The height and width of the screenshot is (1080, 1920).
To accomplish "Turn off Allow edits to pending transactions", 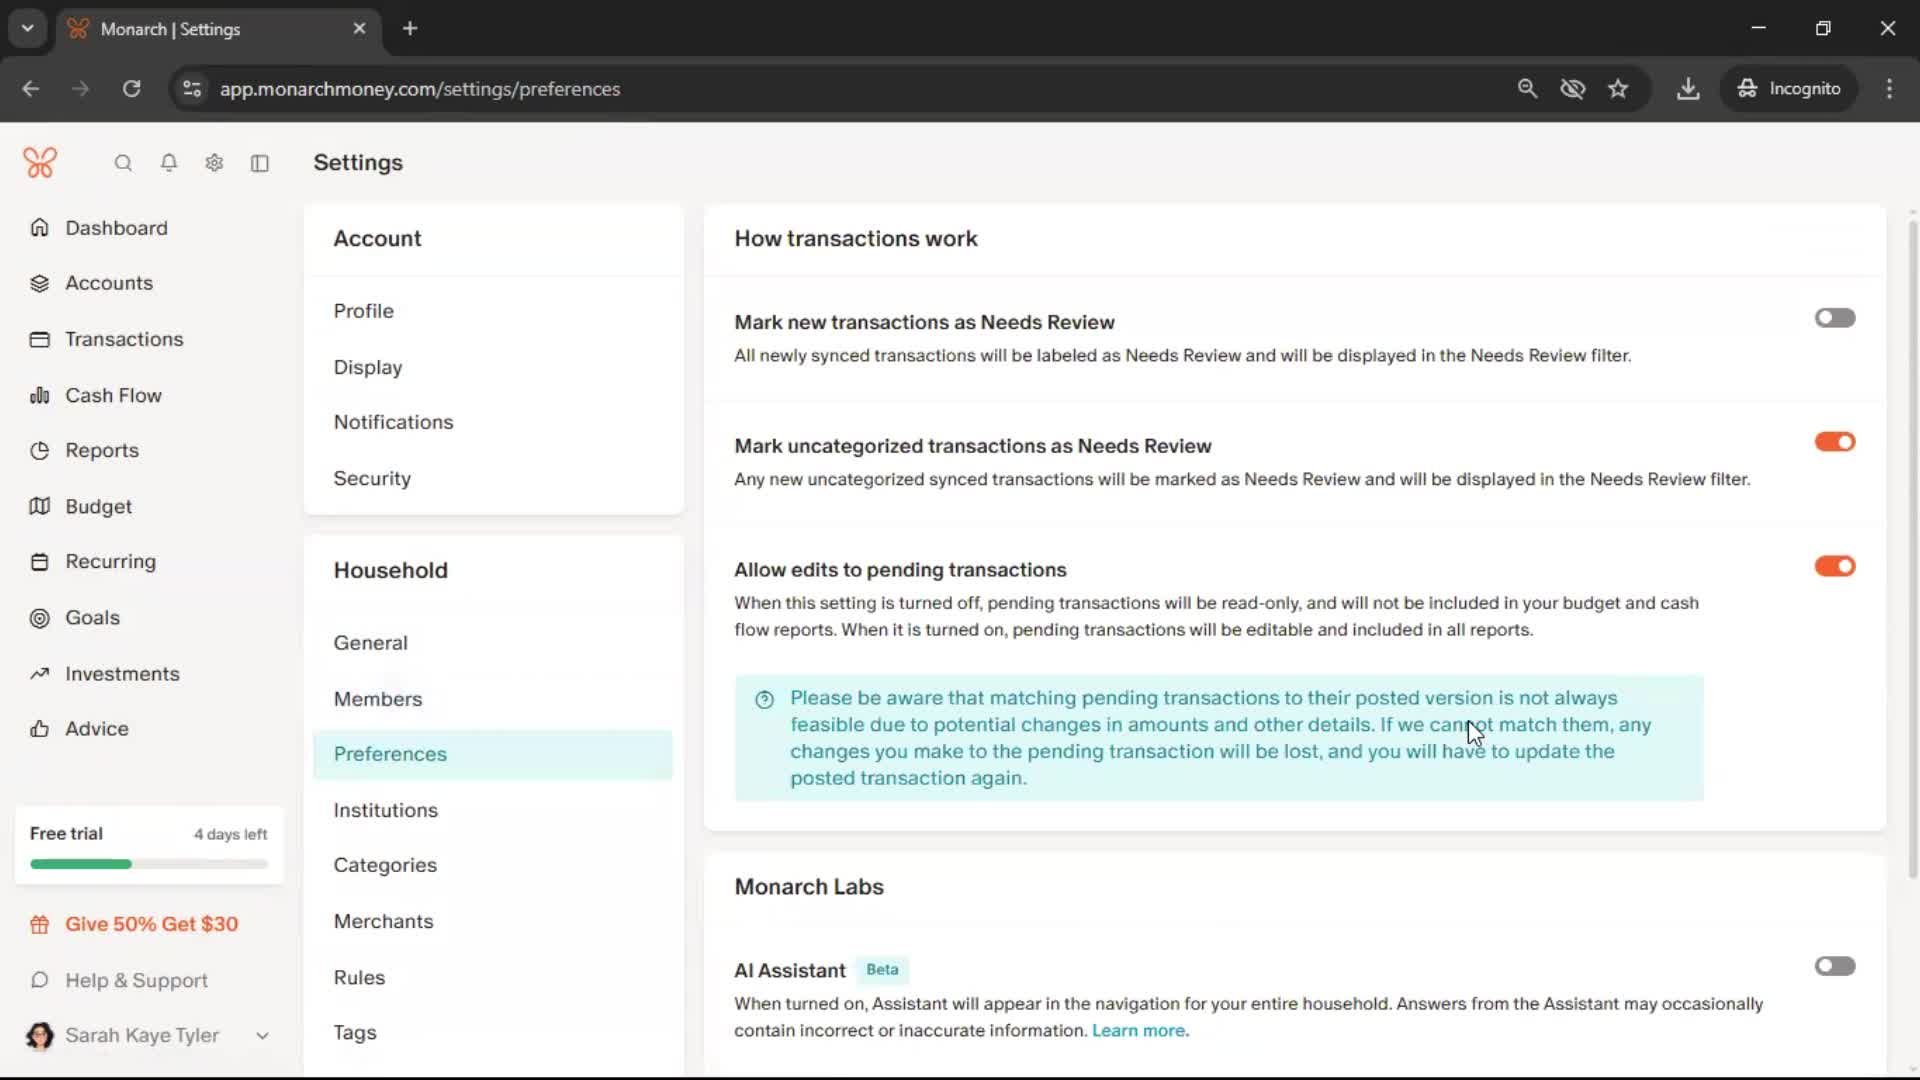I will click(x=1834, y=566).
